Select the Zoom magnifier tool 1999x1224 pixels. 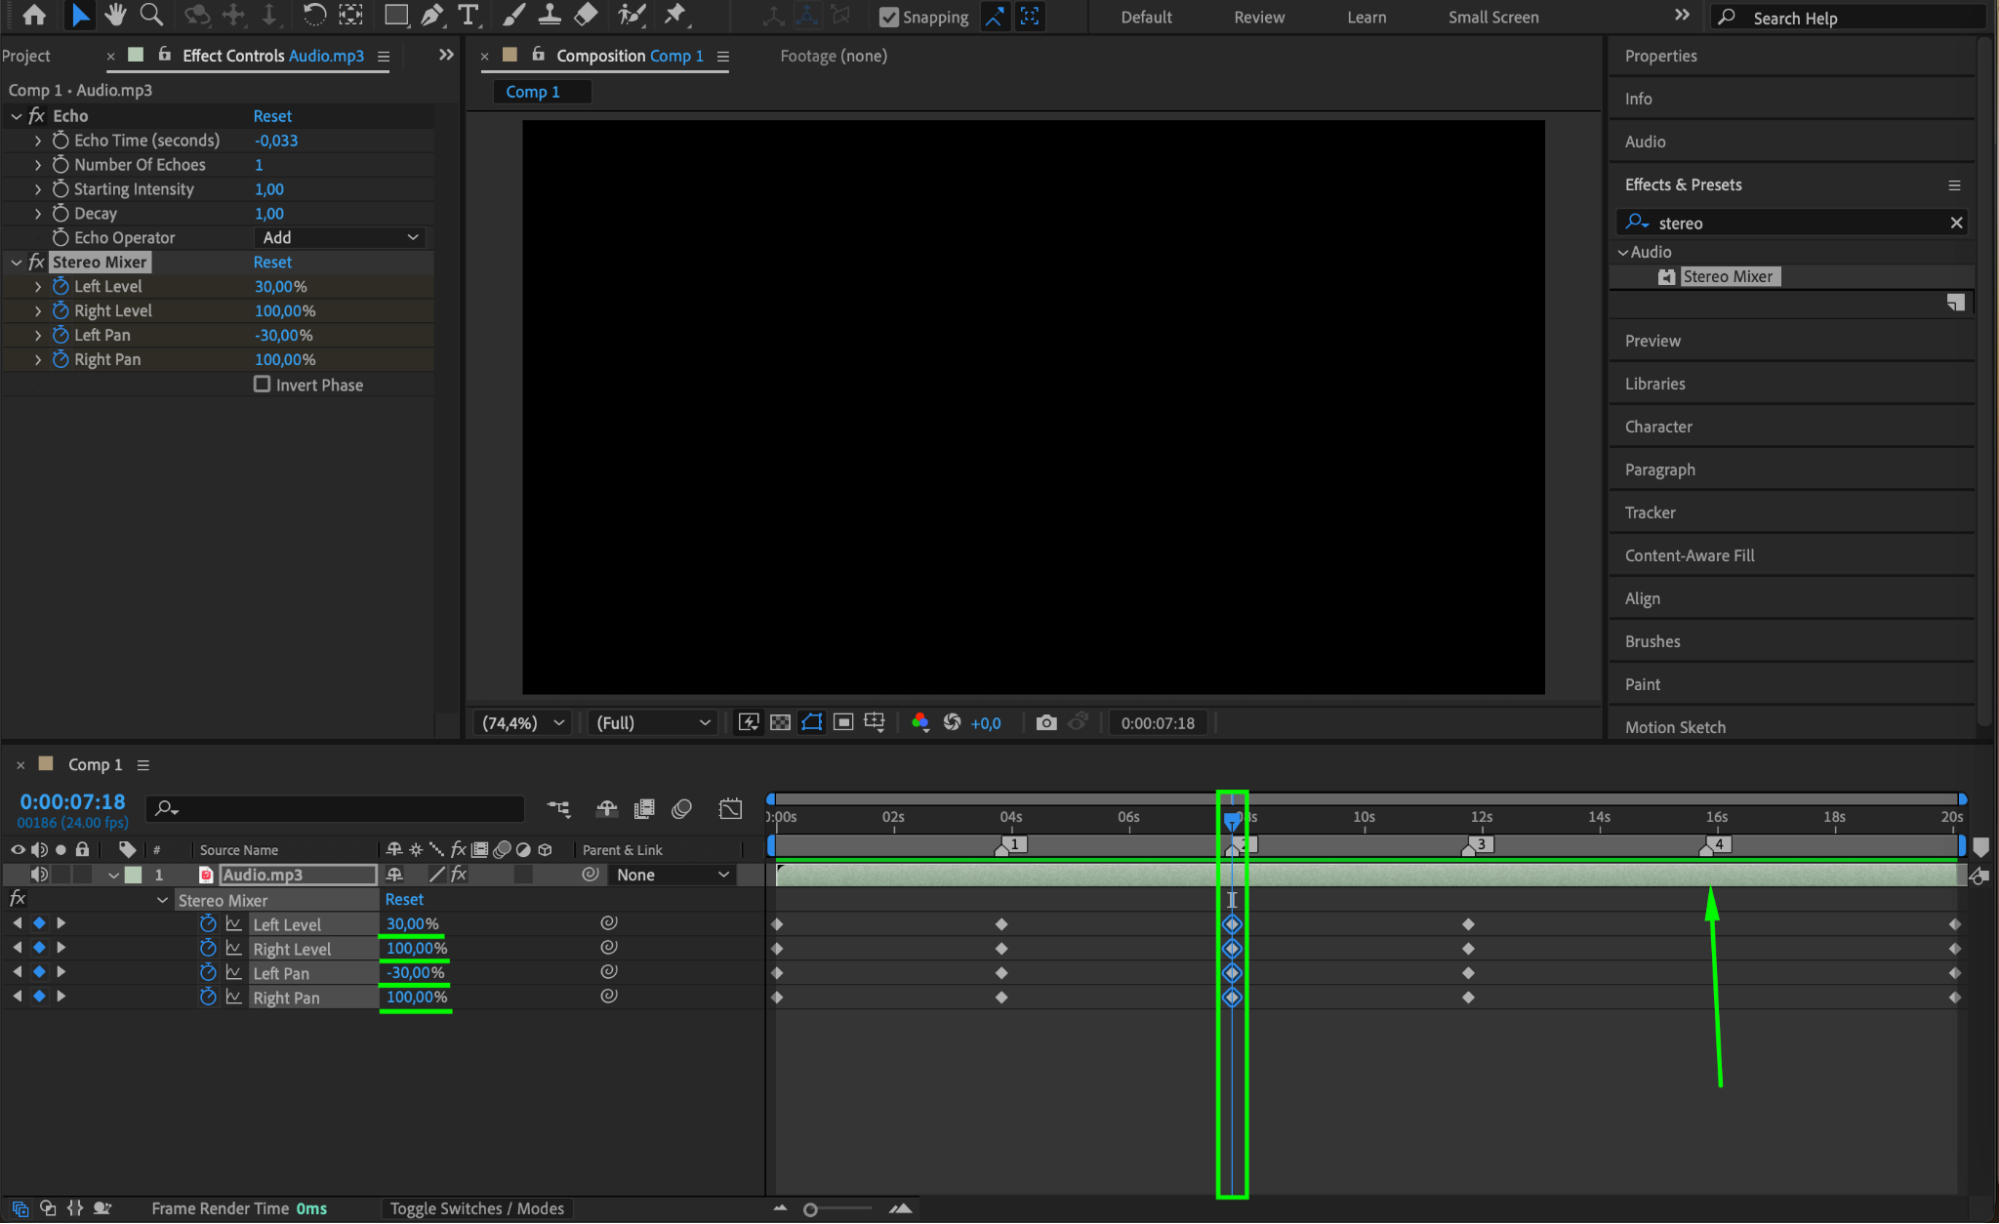(151, 15)
